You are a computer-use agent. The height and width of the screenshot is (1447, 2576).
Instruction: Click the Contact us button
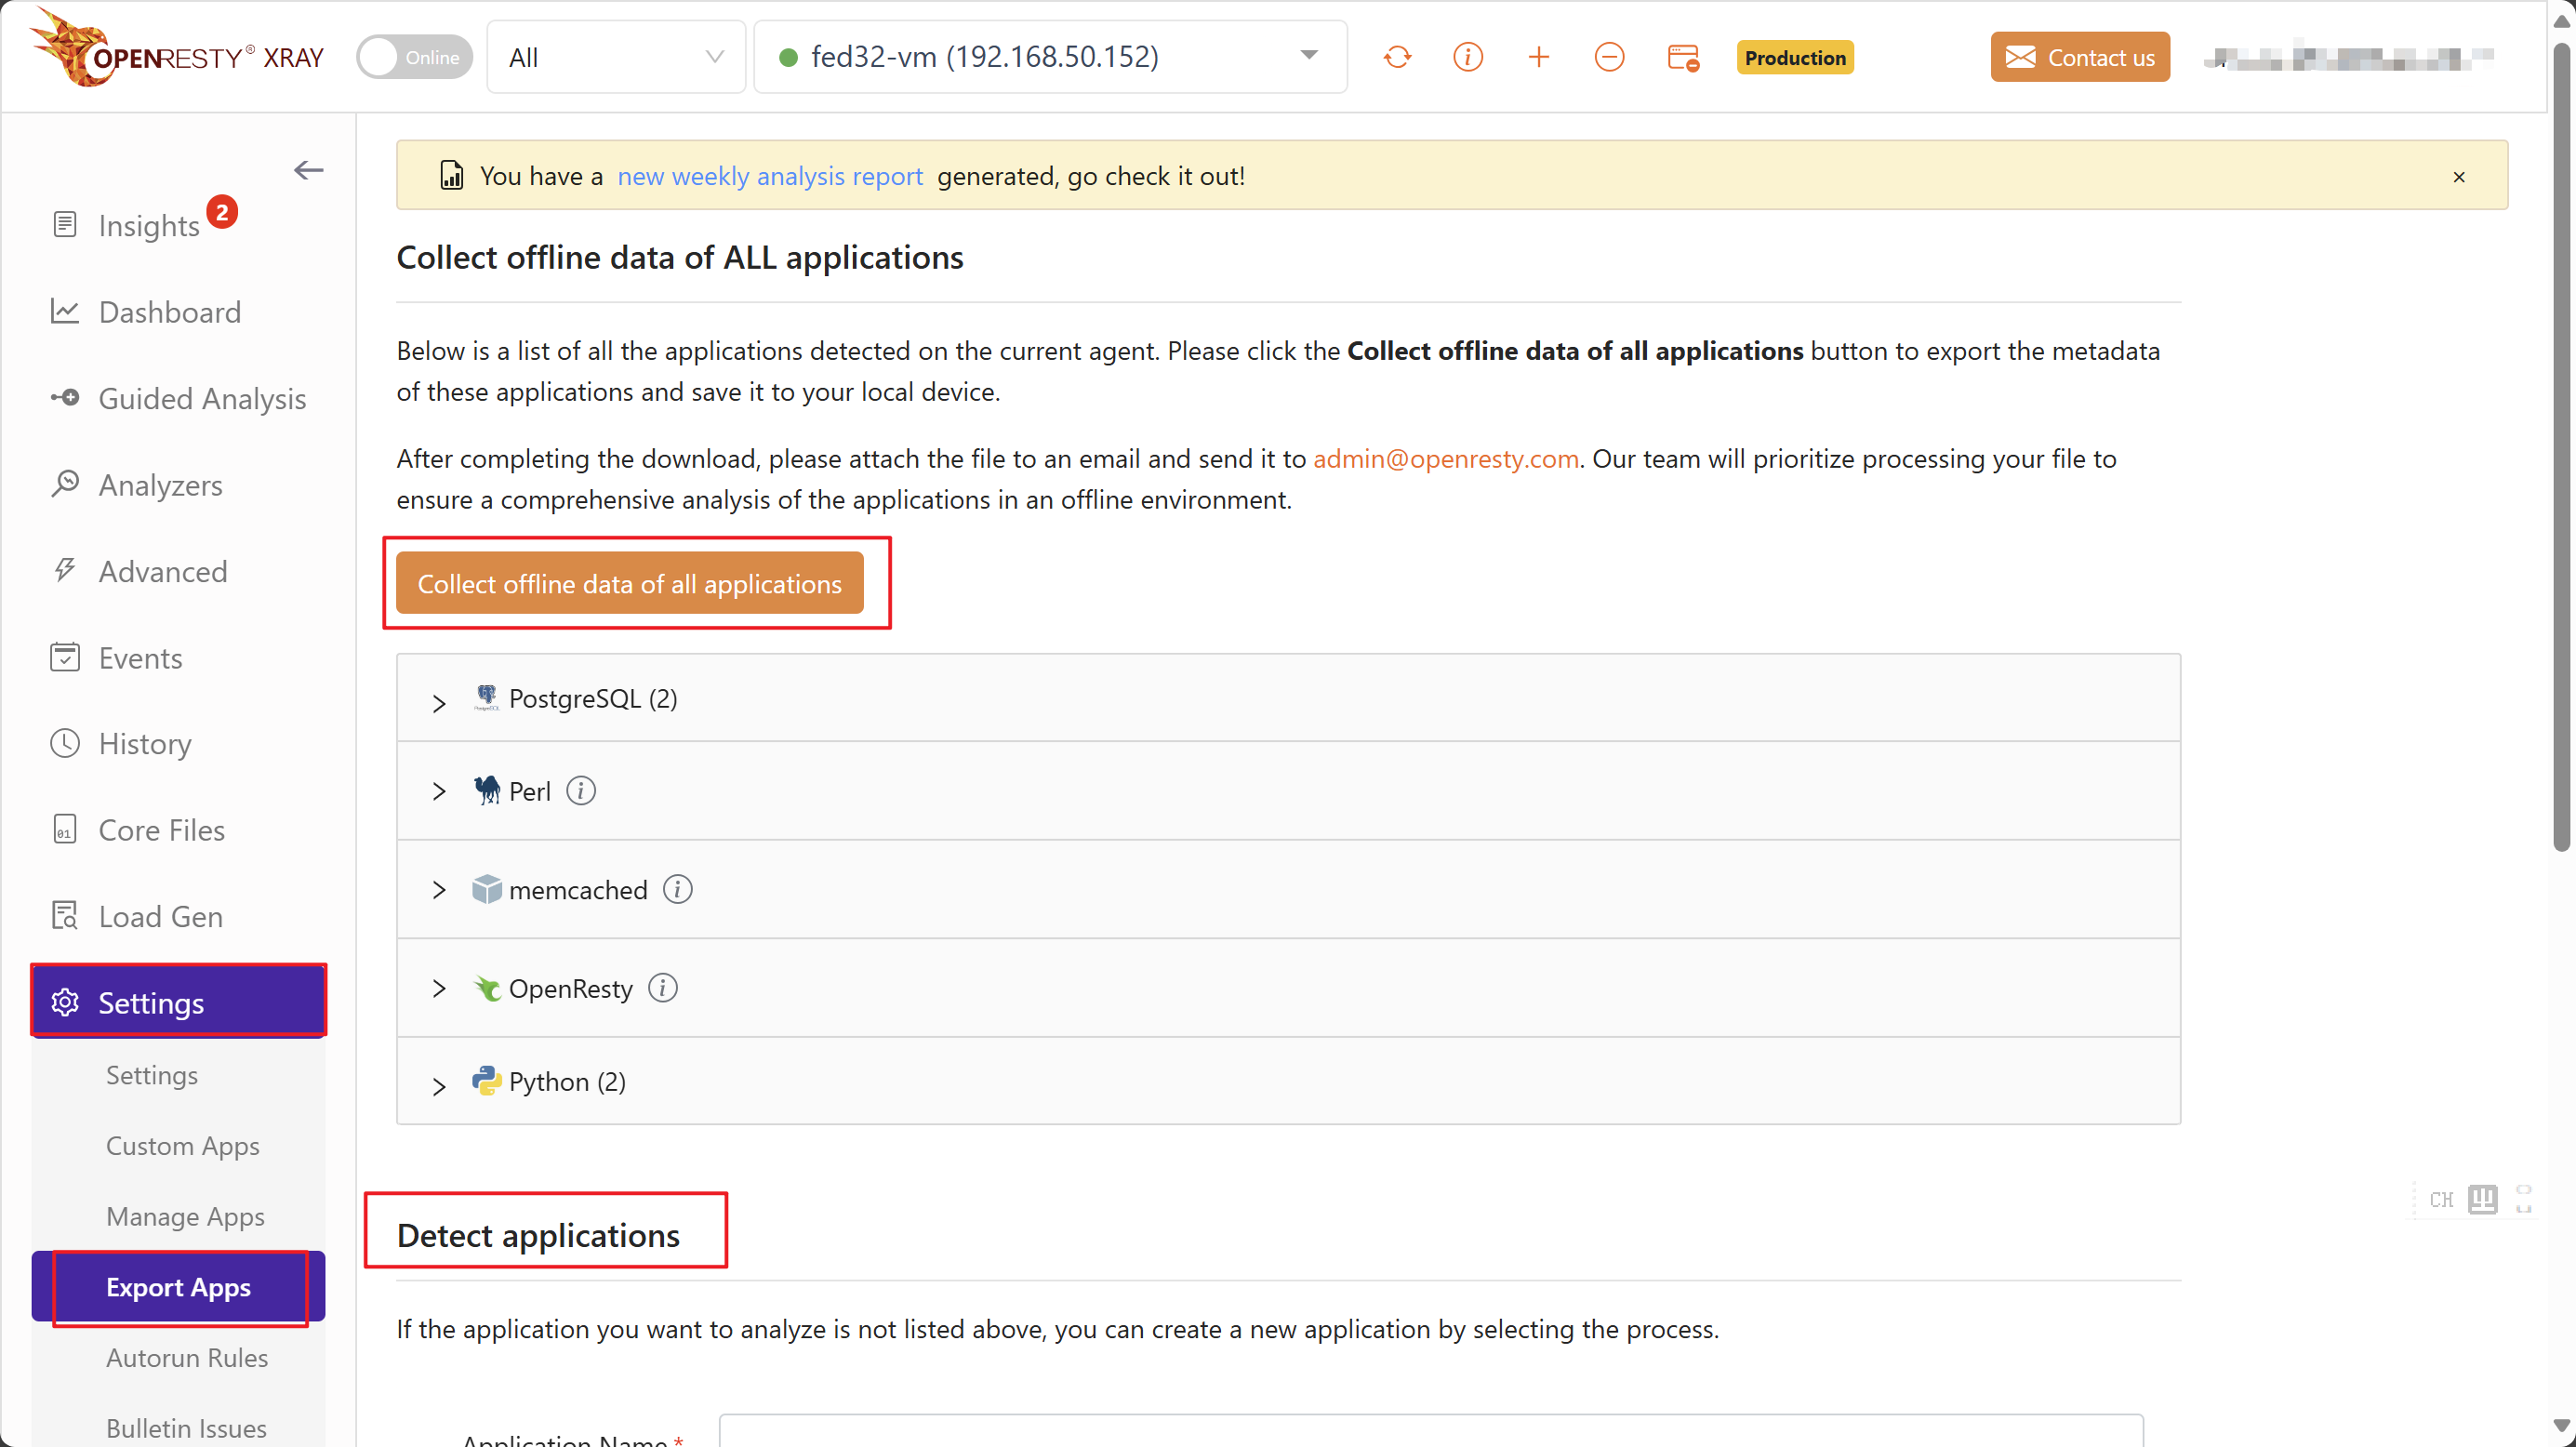(2079, 57)
